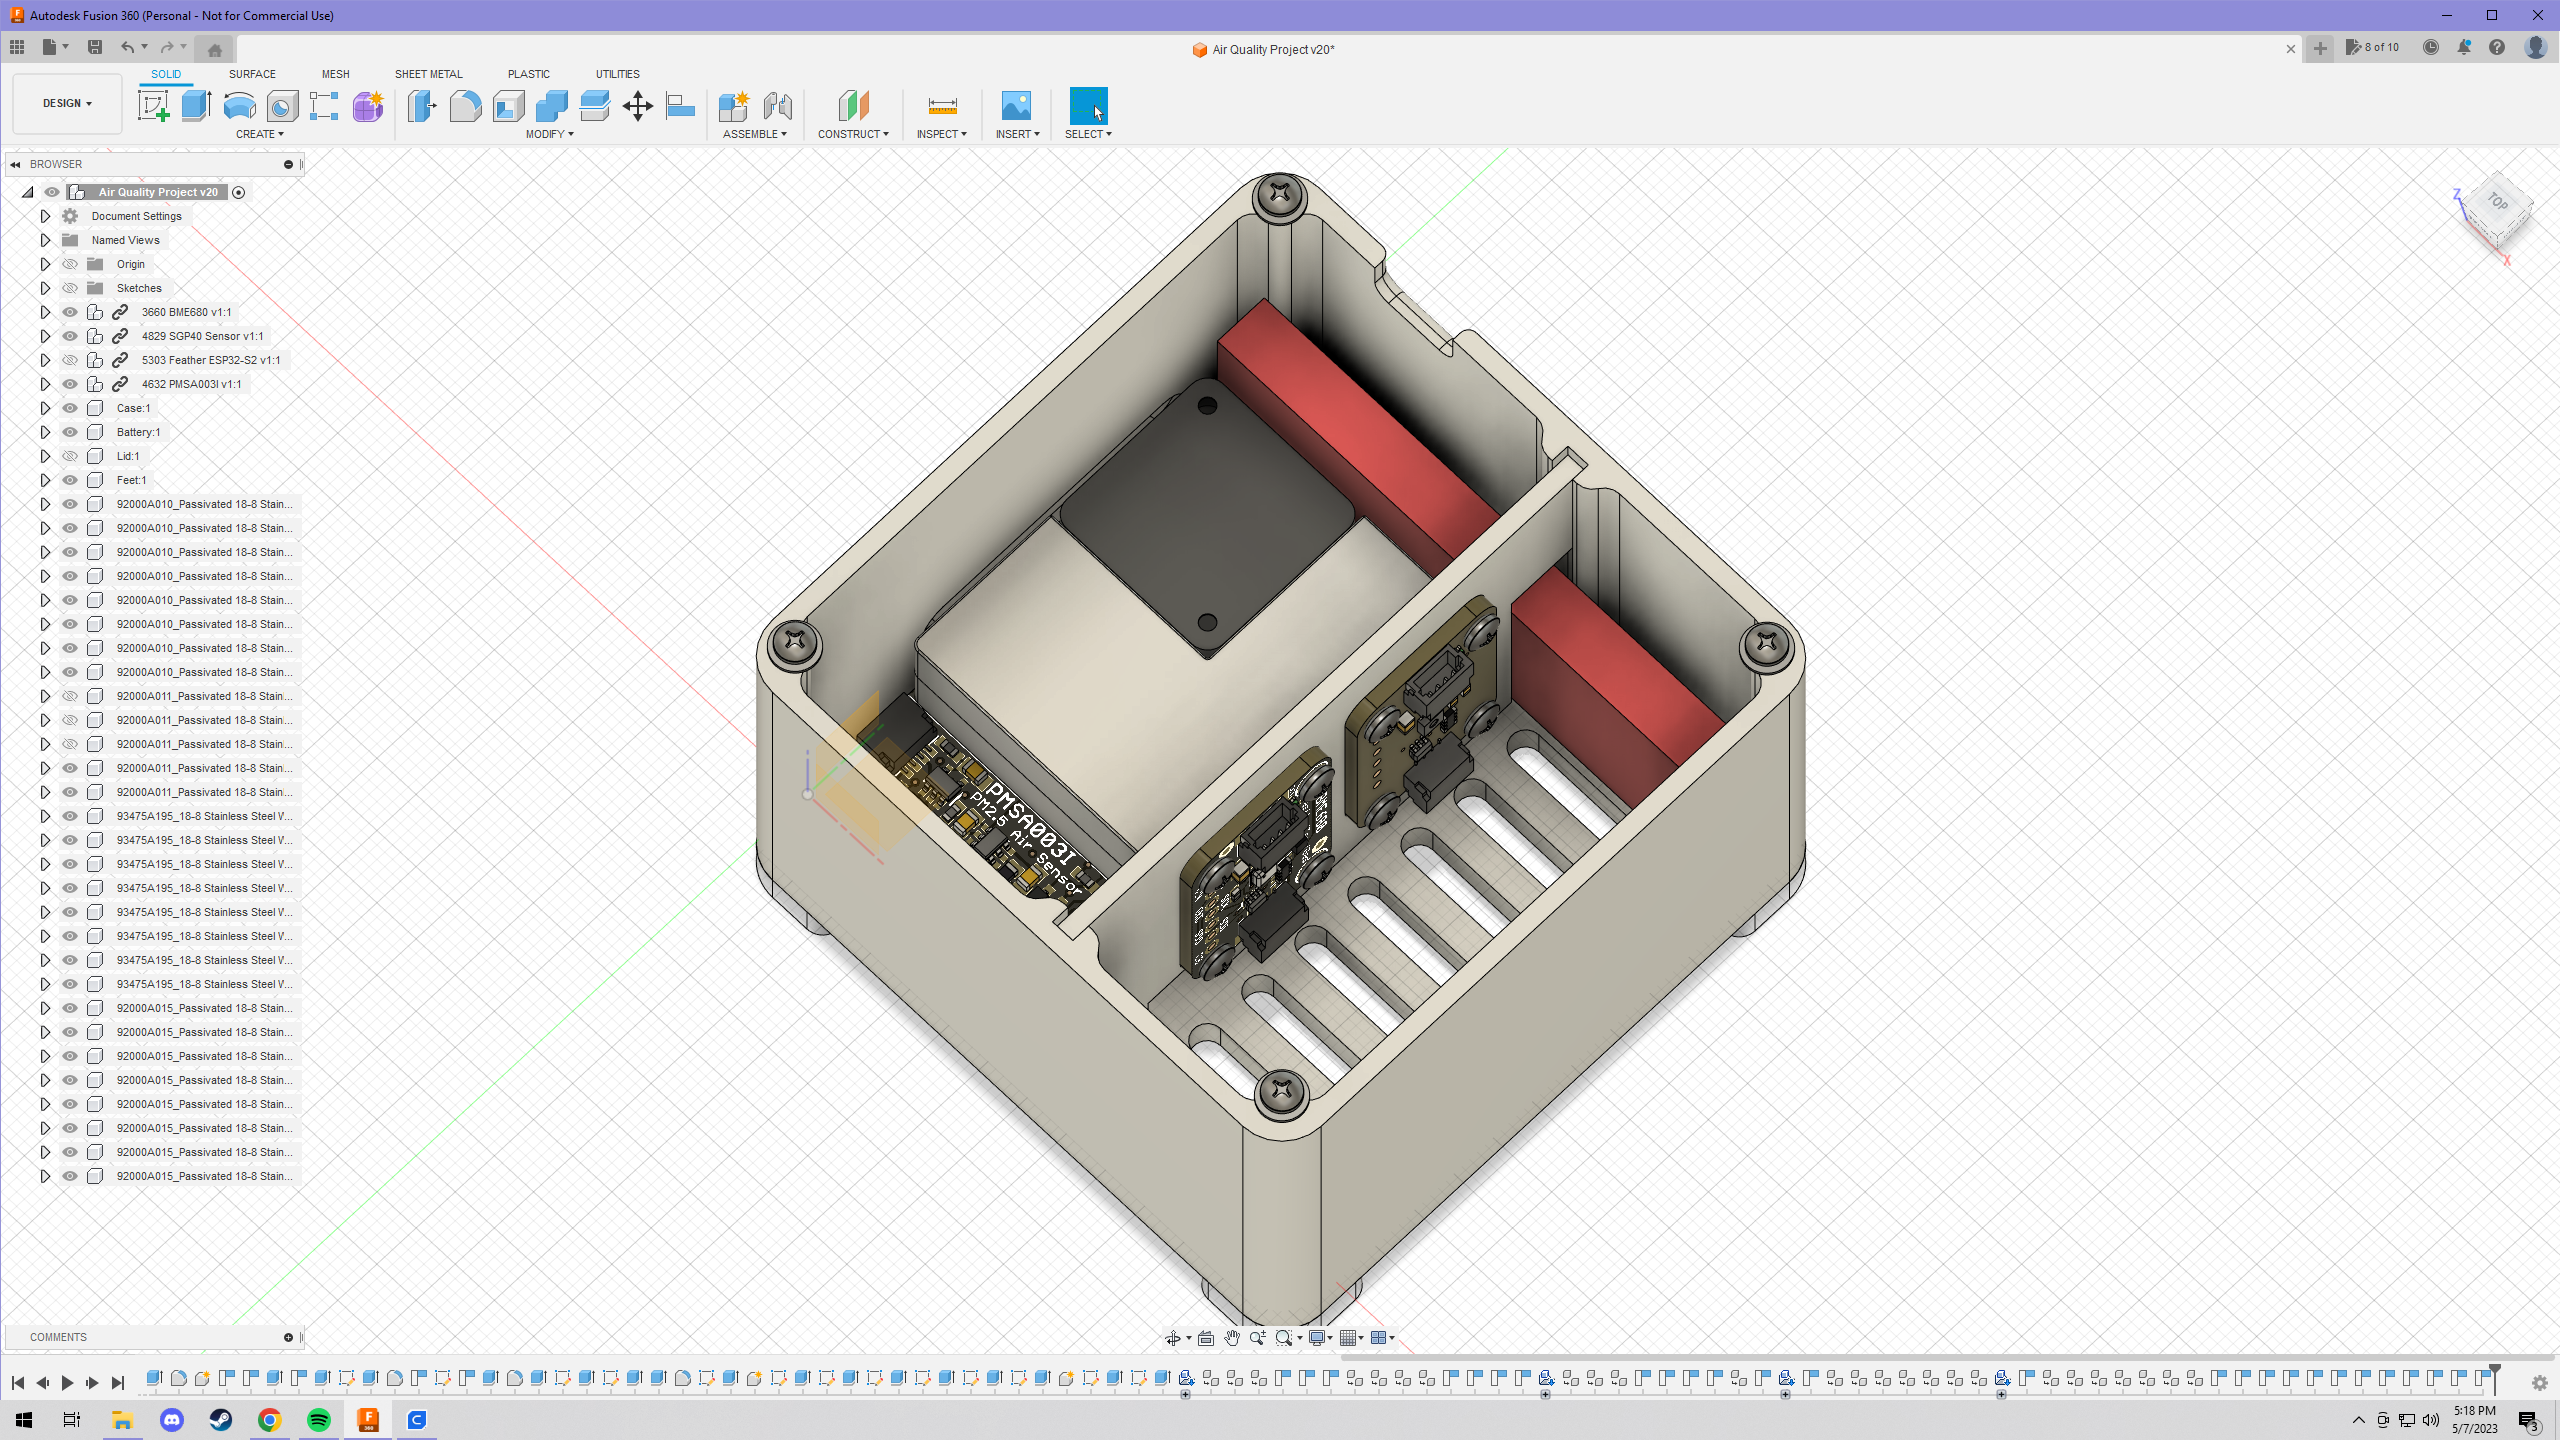Screen dimensions: 2560x1440
Task: Play the timeline animation
Action: (x=67, y=1383)
